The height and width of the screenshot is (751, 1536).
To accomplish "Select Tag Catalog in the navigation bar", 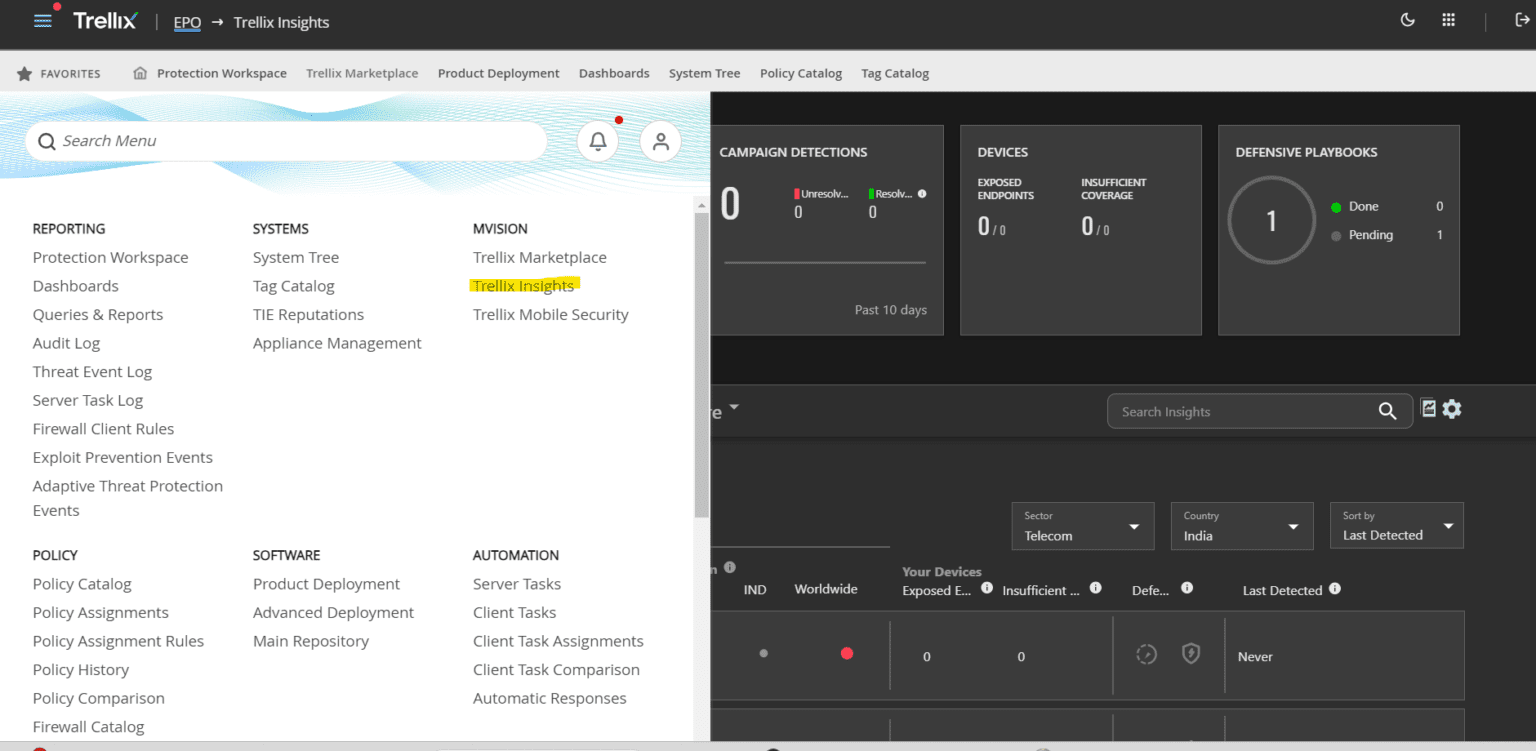I will click(x=895, y=72).
